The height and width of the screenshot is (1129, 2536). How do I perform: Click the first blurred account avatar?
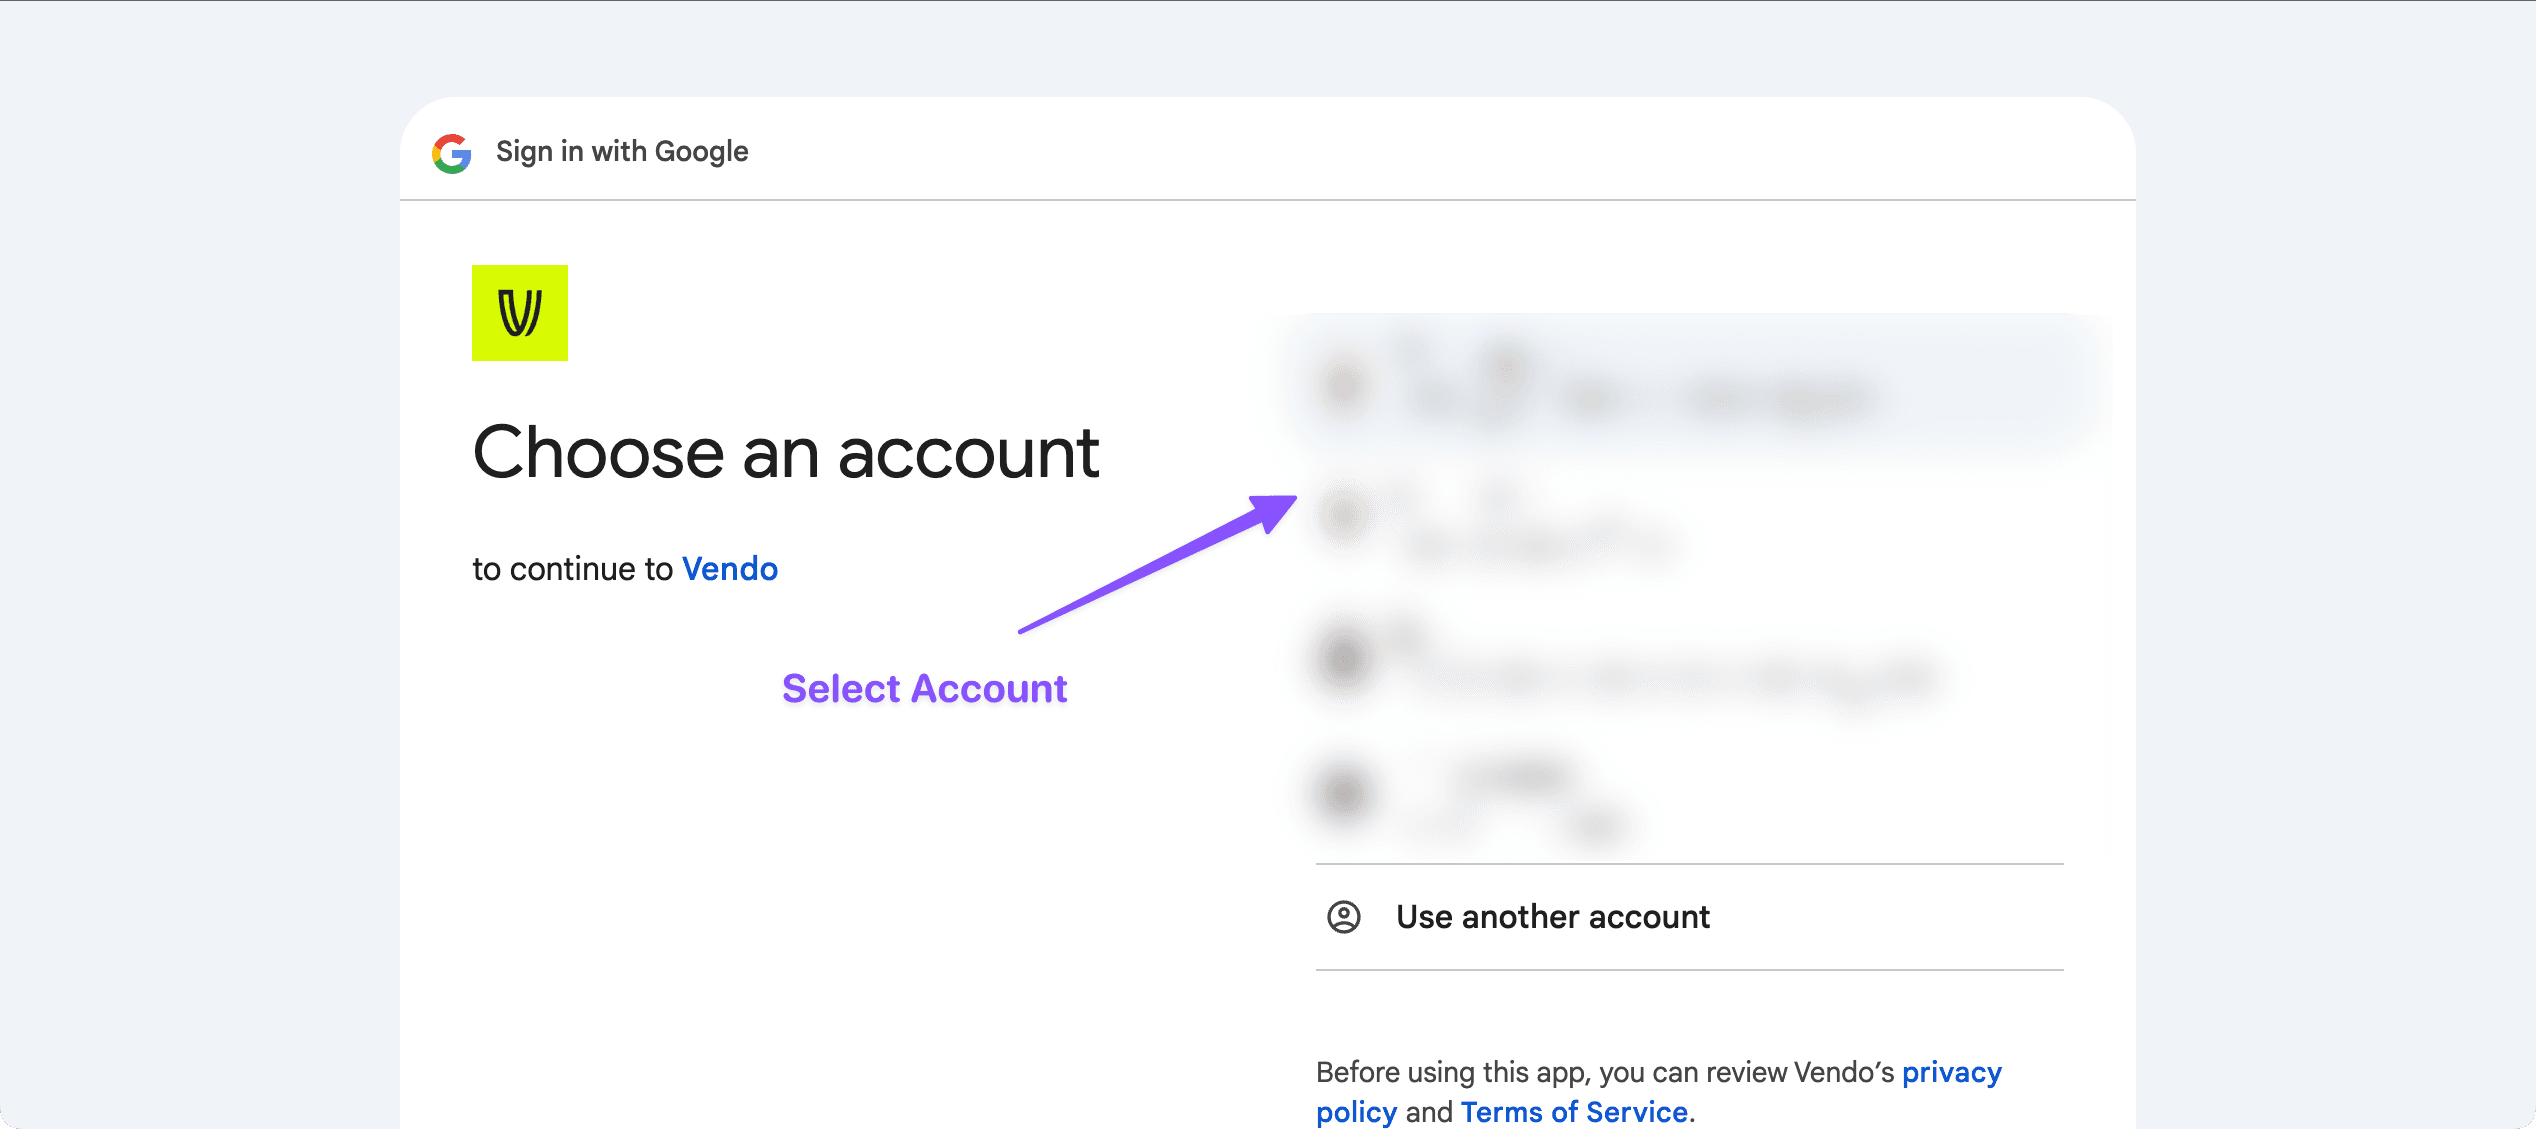coord(1344,385)
